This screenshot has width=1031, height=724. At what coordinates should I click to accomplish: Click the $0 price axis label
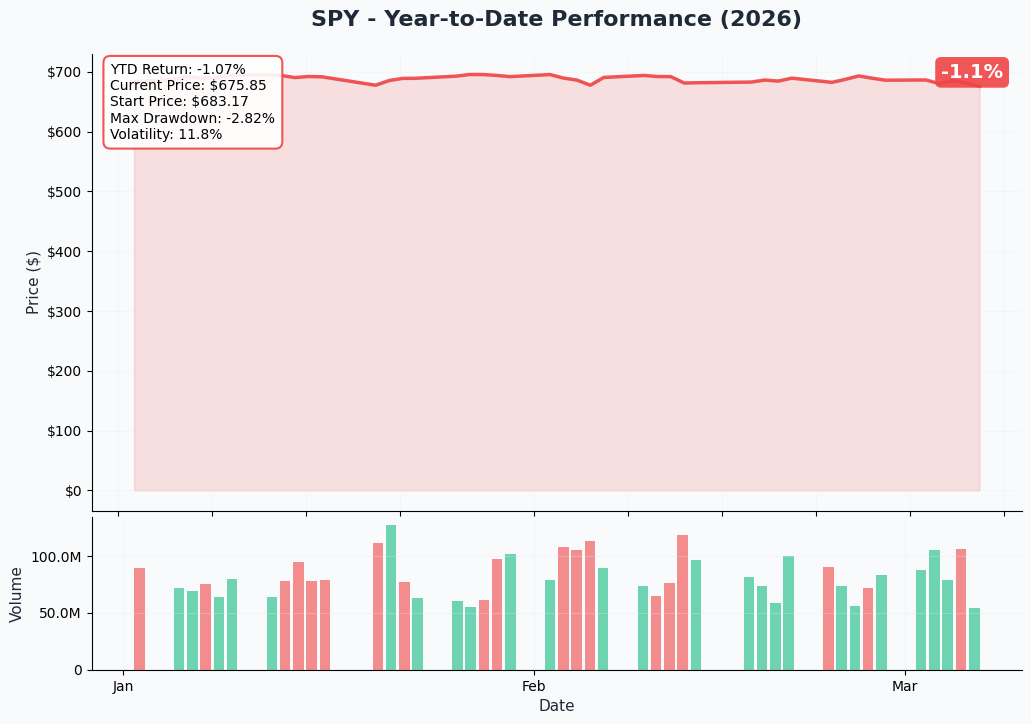[x=73, y=491]
